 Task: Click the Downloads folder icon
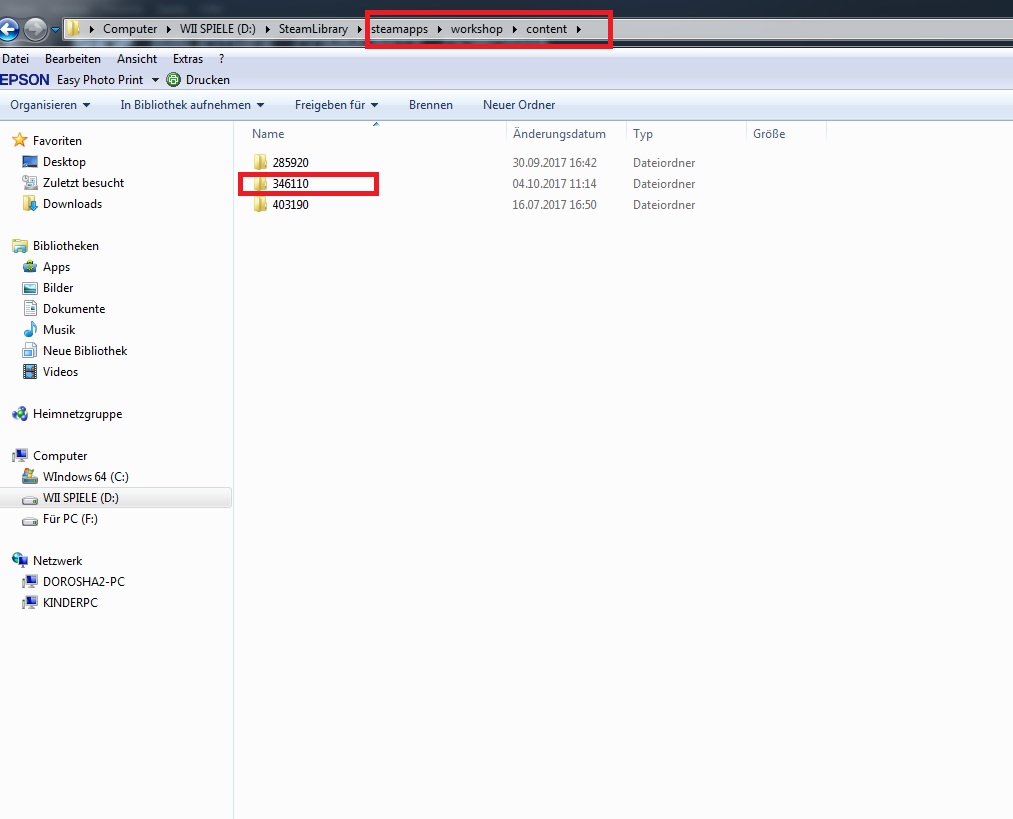coord(30,203)
